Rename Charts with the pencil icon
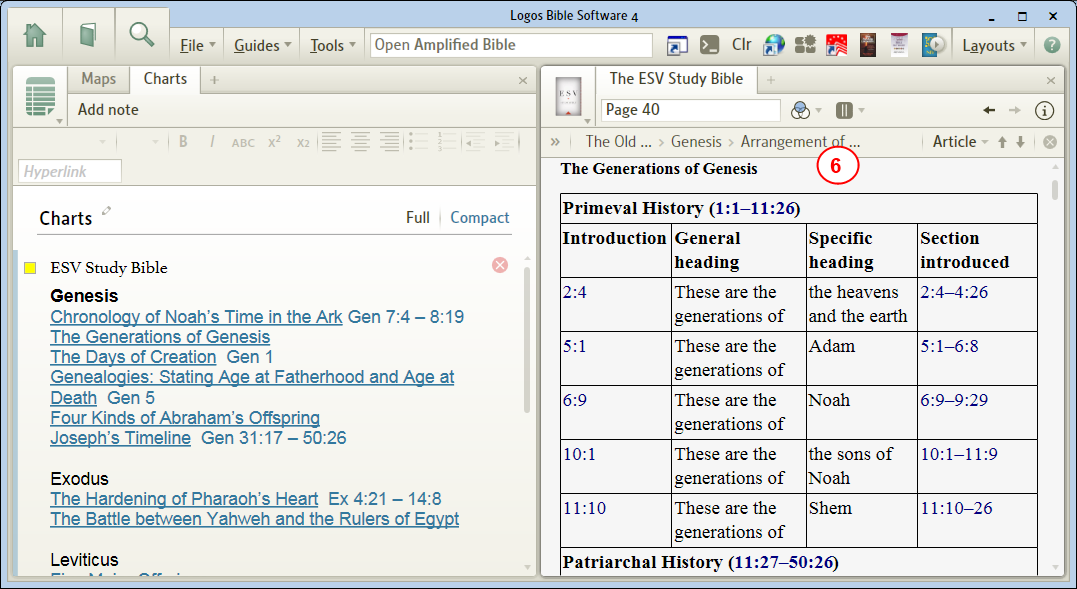The width and height of the screenshot is (1077, 589). click(x=106, y=211)
